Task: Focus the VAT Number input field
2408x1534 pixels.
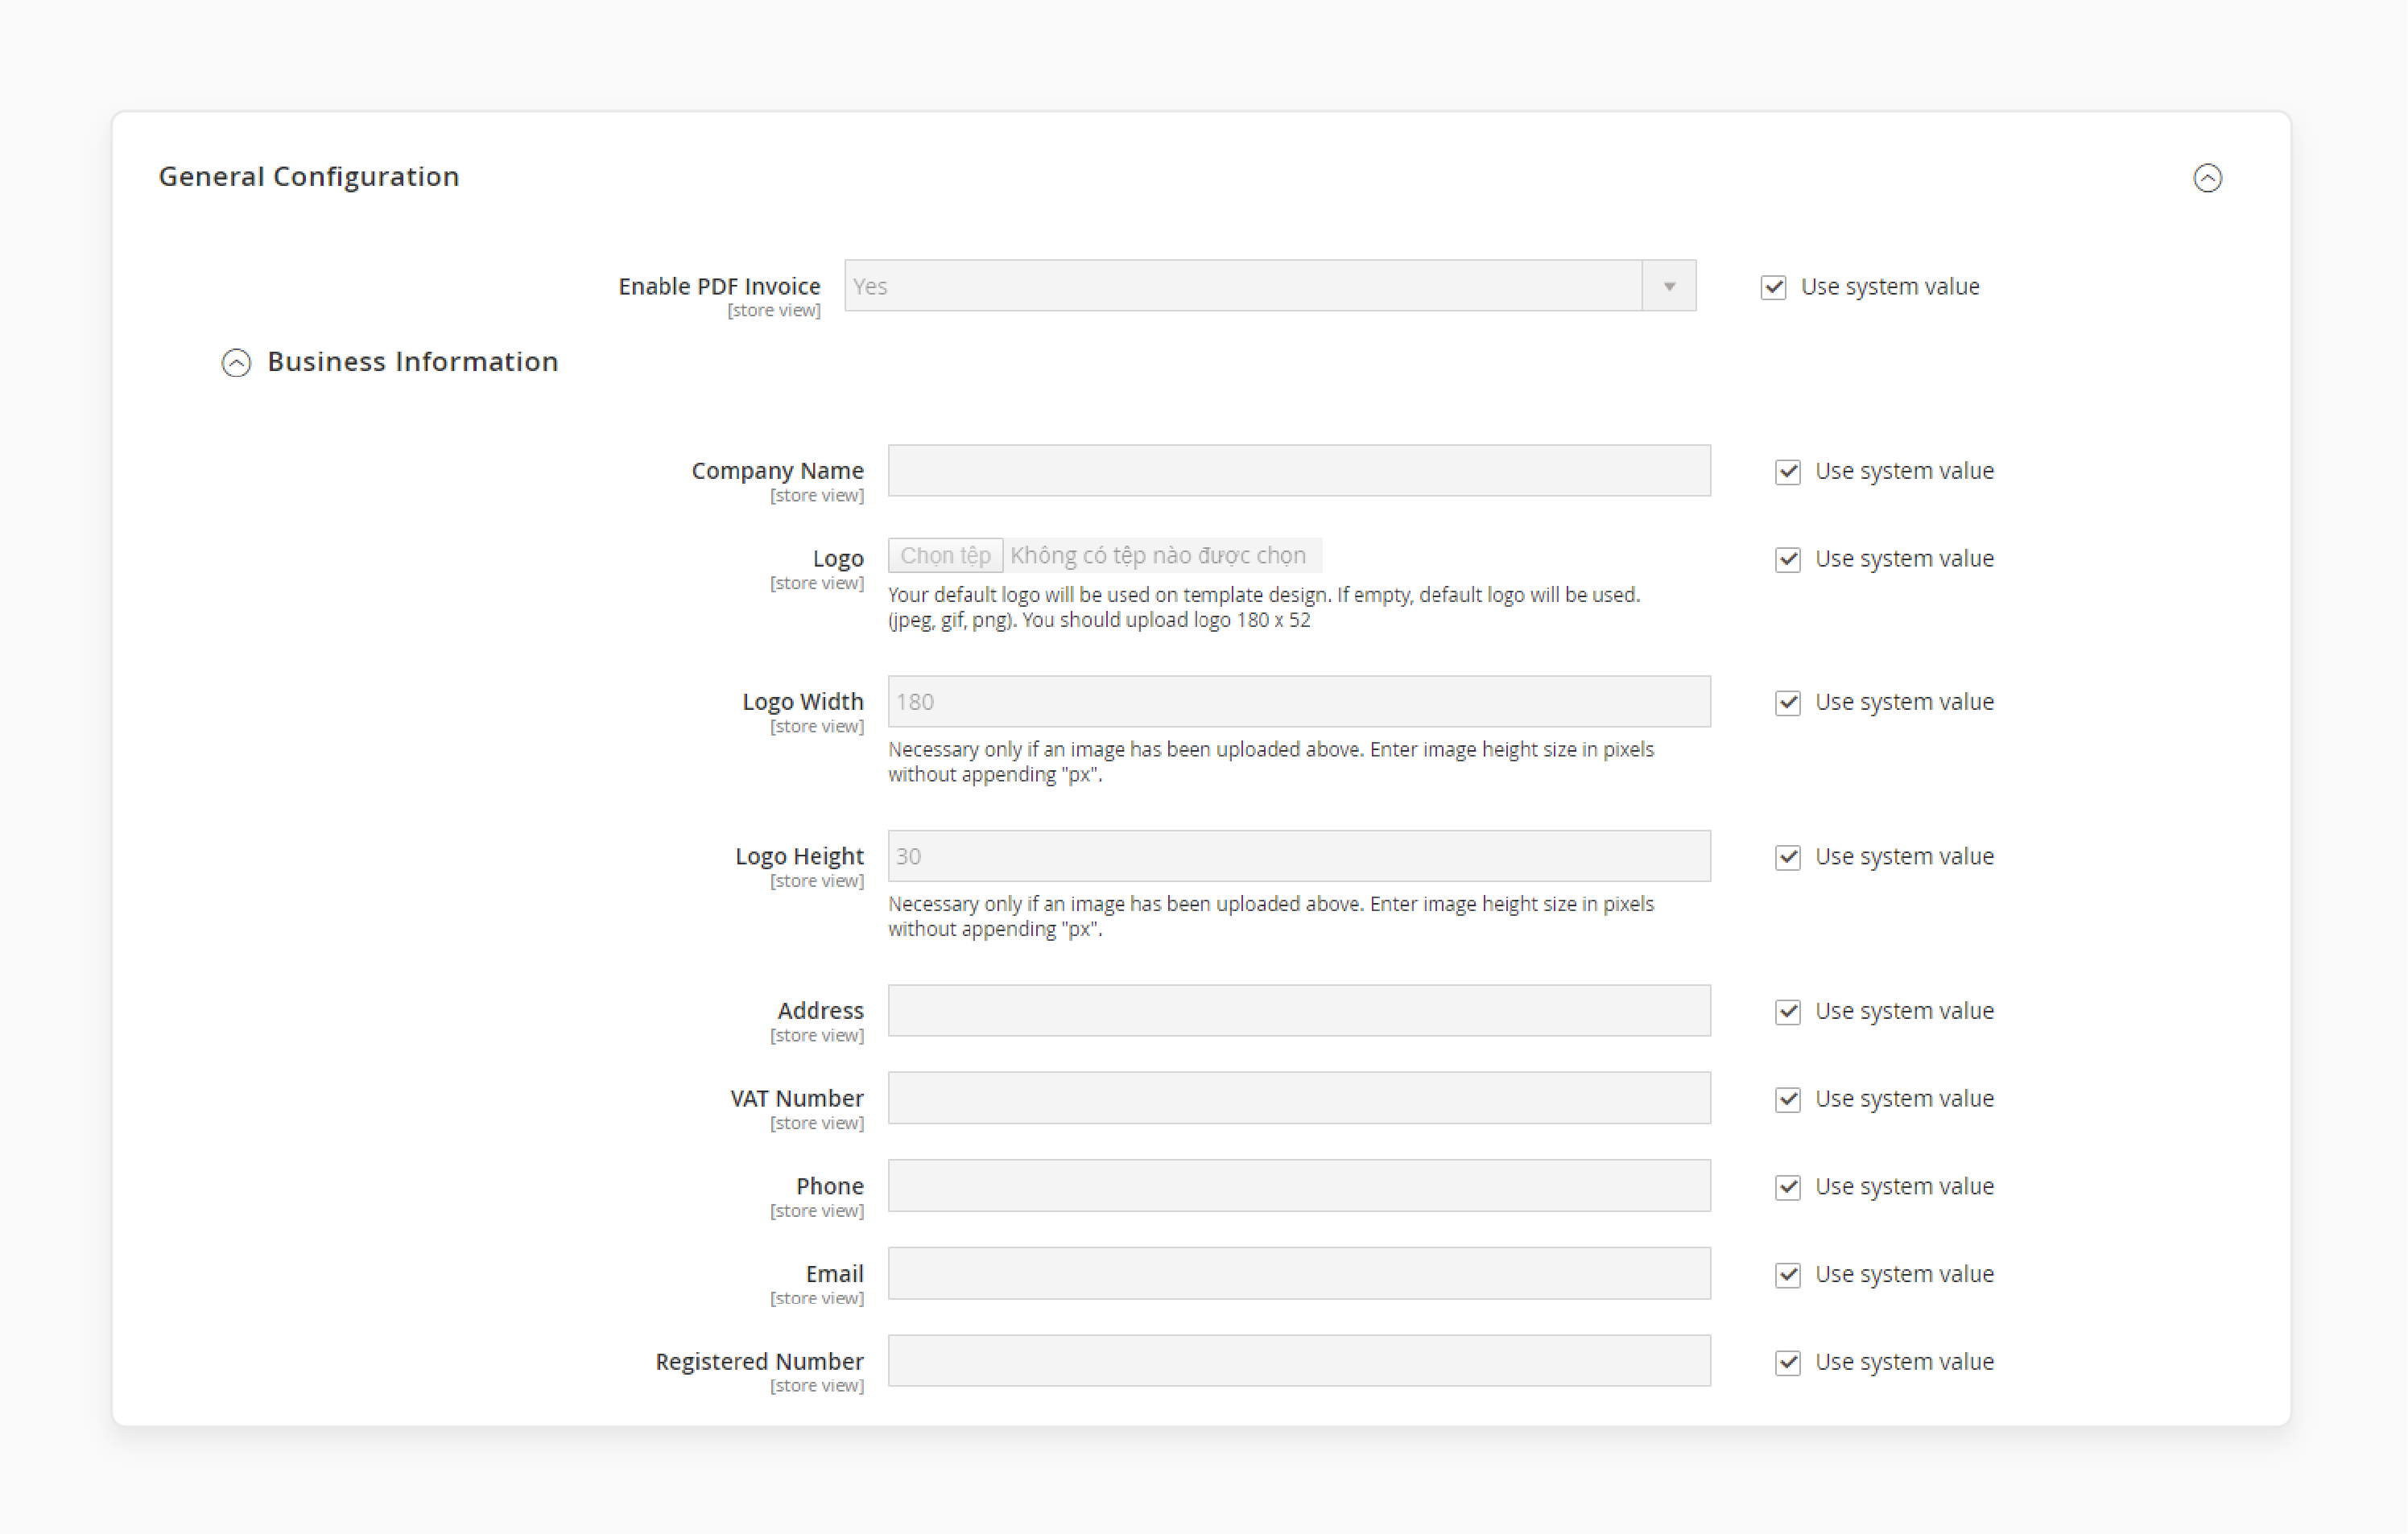Action: (1299, 1098)
